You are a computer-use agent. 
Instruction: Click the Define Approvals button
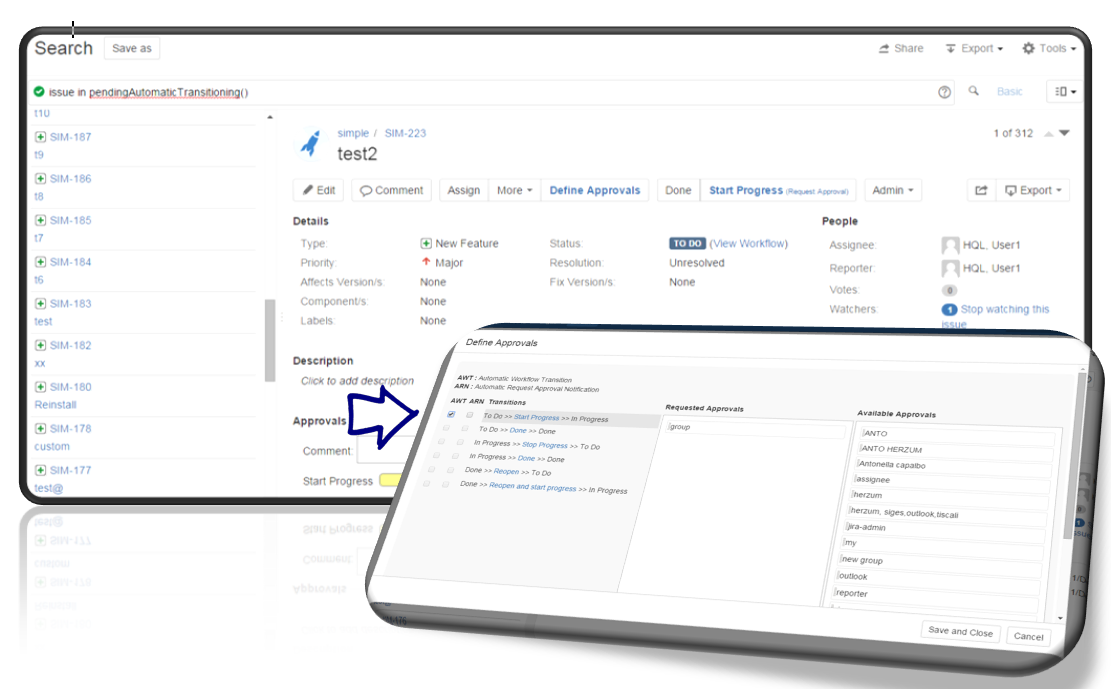point(594,190)
